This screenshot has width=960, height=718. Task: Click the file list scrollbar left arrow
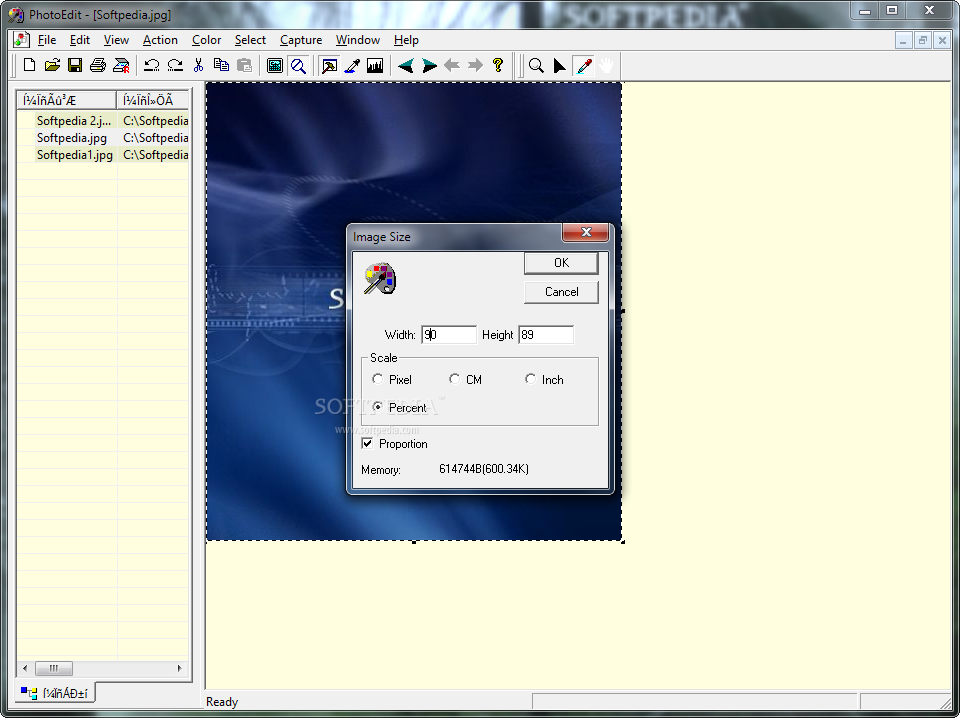(25, 668)
